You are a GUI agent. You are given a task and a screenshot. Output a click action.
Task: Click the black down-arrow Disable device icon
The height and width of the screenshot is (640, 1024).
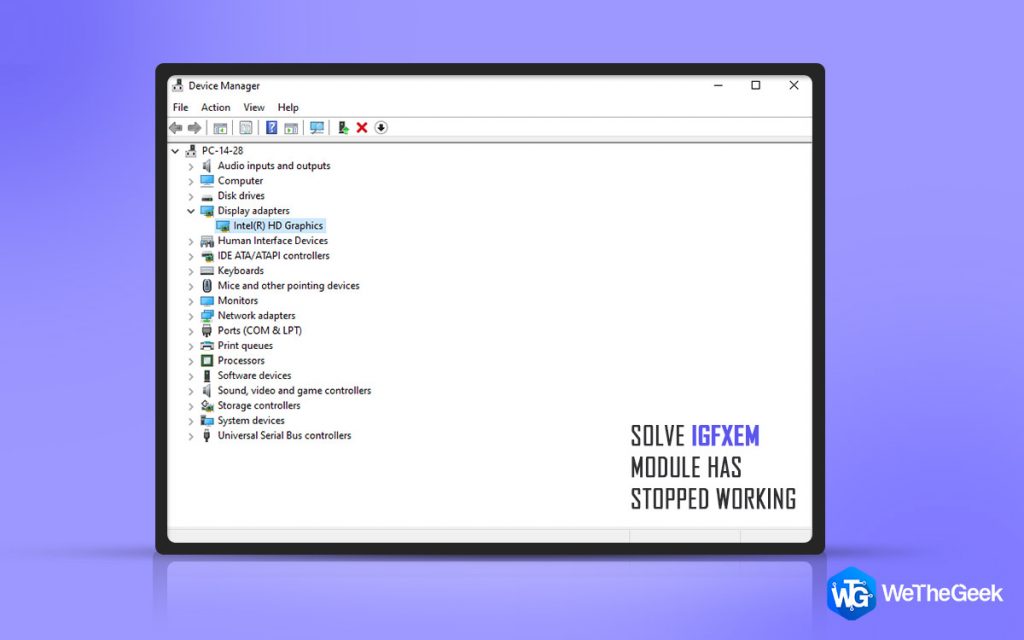pos(381,128)
